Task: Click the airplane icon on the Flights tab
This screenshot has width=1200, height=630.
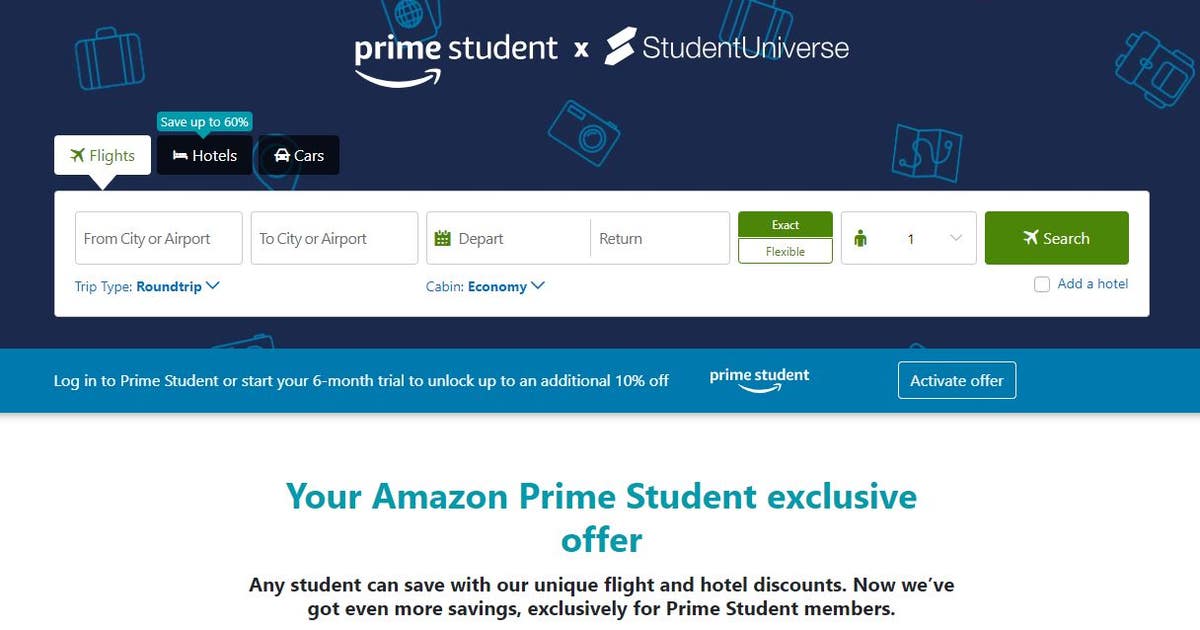Action: click(77, 155)
